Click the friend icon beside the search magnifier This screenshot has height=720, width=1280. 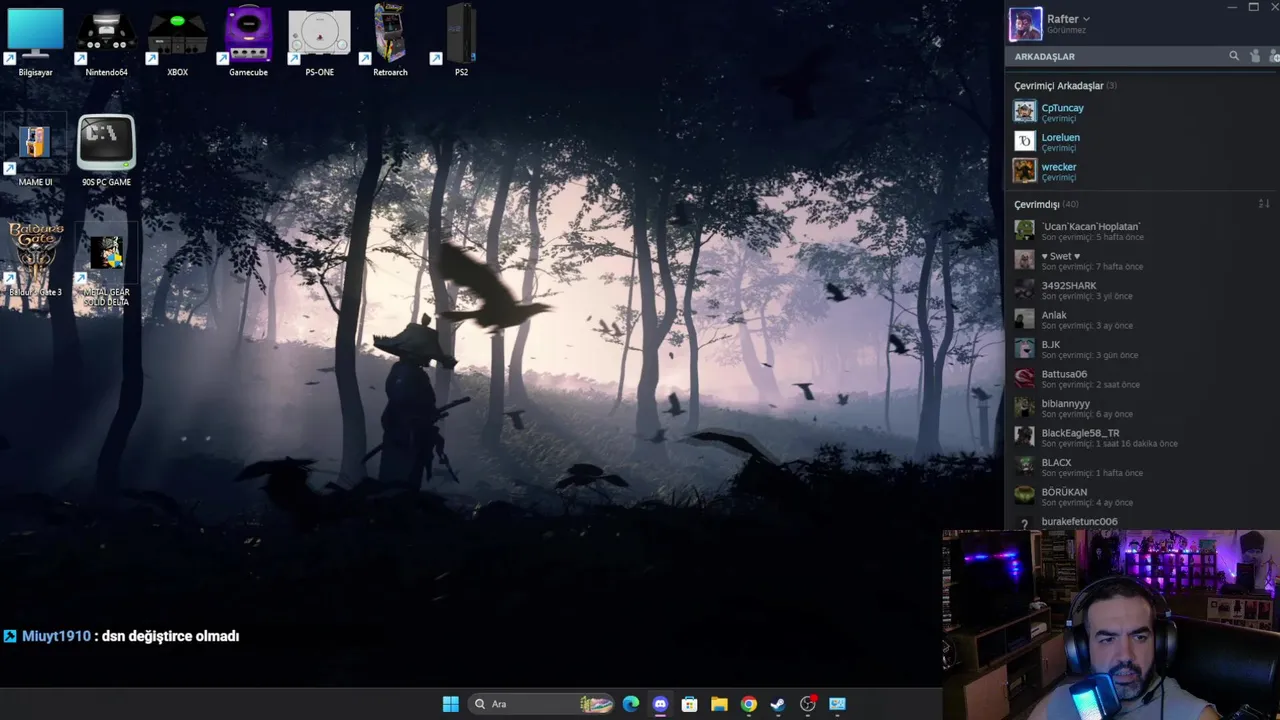pyautogui.click(x=1256, y=56)
